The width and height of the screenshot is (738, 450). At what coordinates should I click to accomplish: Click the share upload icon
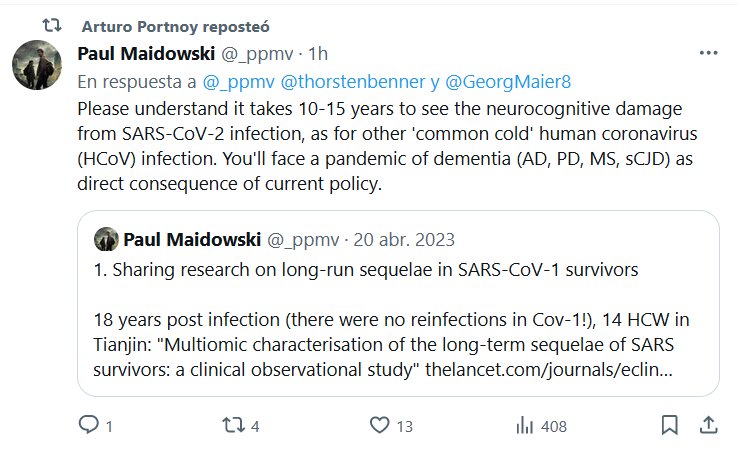[705, 426]
